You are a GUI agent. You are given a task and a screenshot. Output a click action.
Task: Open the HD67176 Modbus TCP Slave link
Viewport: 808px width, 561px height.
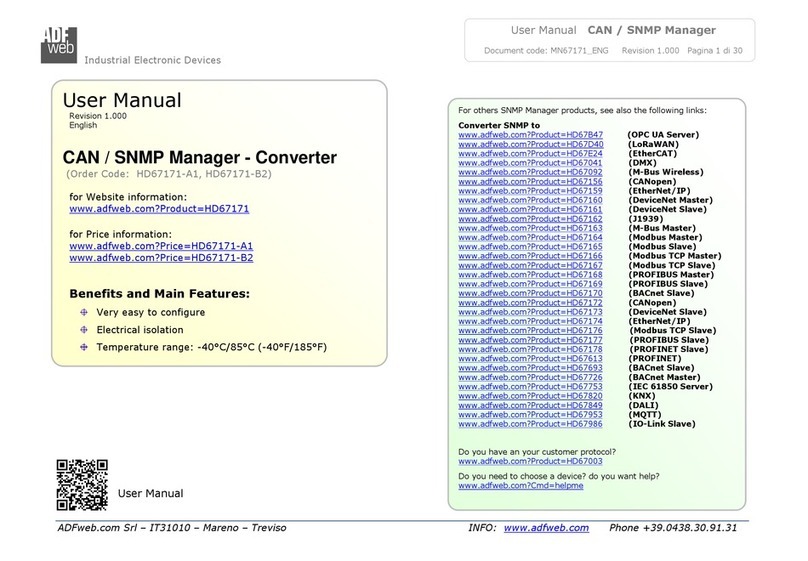coord(530,330)
